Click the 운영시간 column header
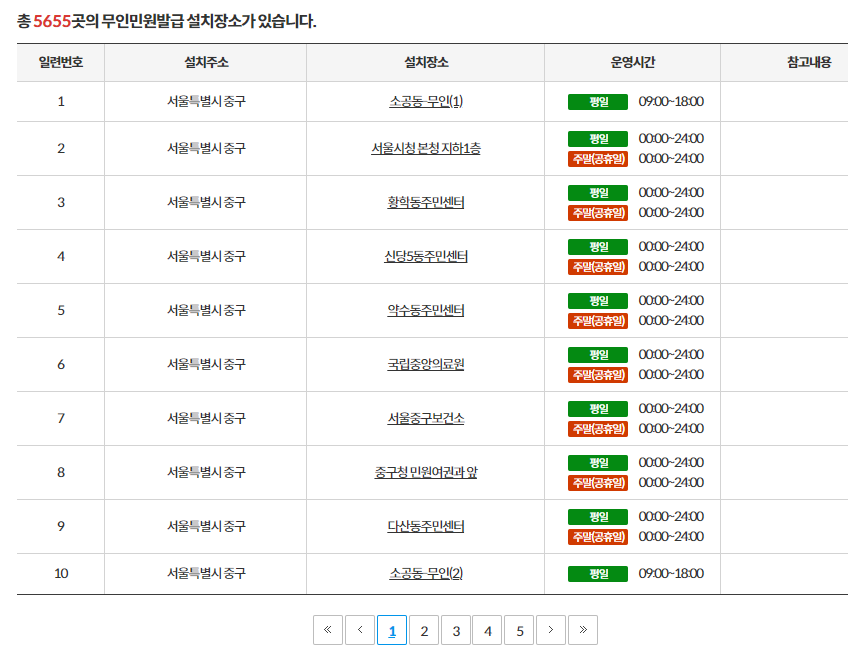Image resolution: width=848 pixels, height=654 pixels. 632,62
